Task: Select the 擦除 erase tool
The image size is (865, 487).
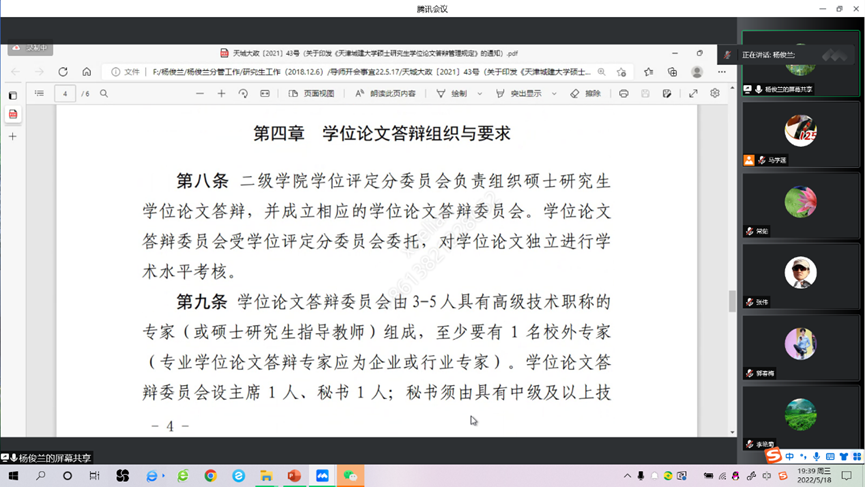Action: click(585, 94)
